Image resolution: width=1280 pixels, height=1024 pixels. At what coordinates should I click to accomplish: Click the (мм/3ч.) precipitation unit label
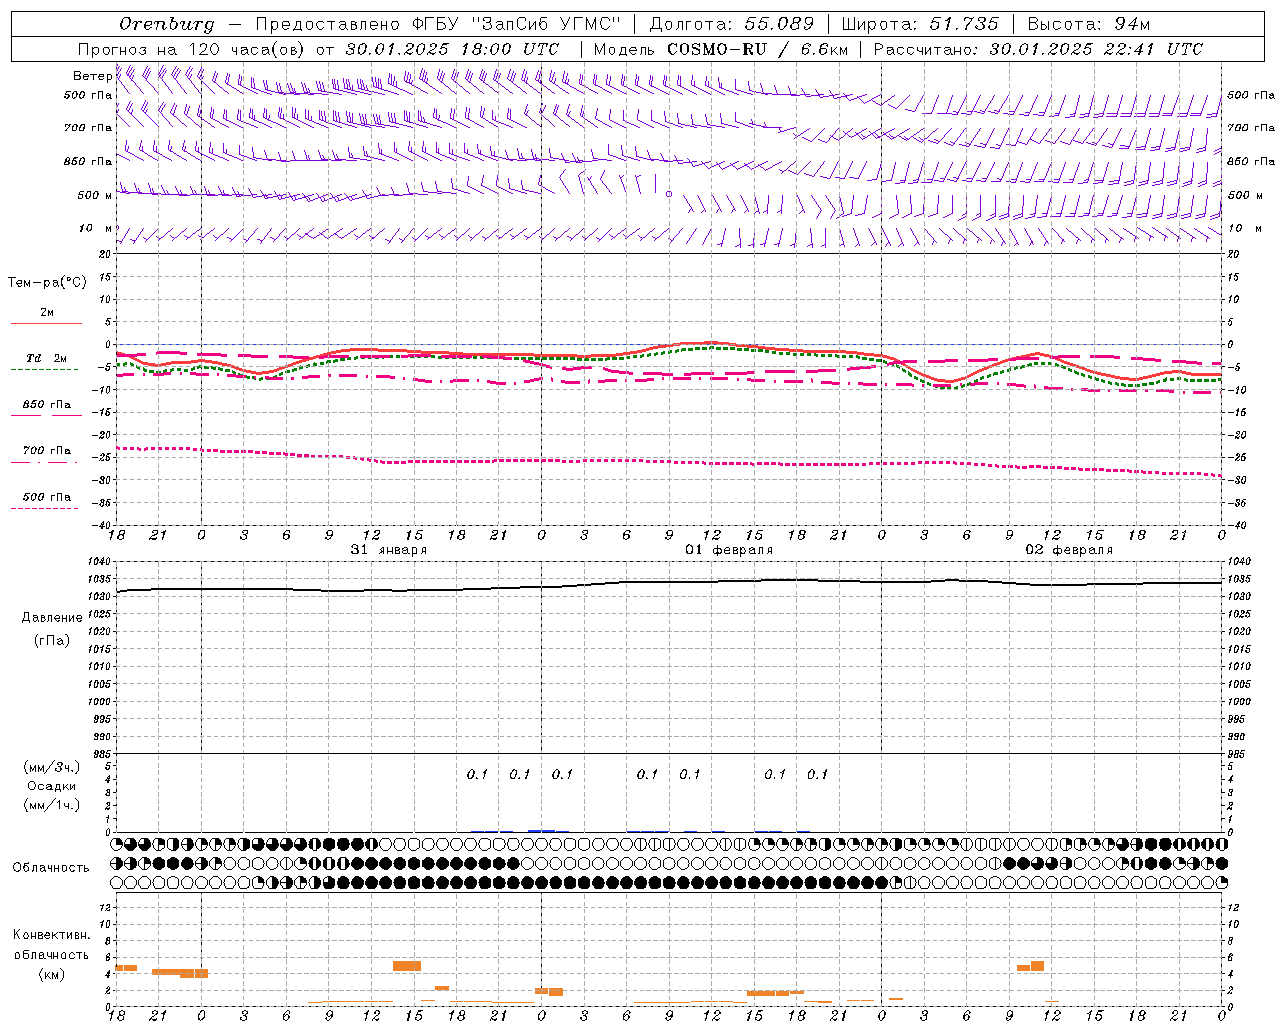(52, 767)
